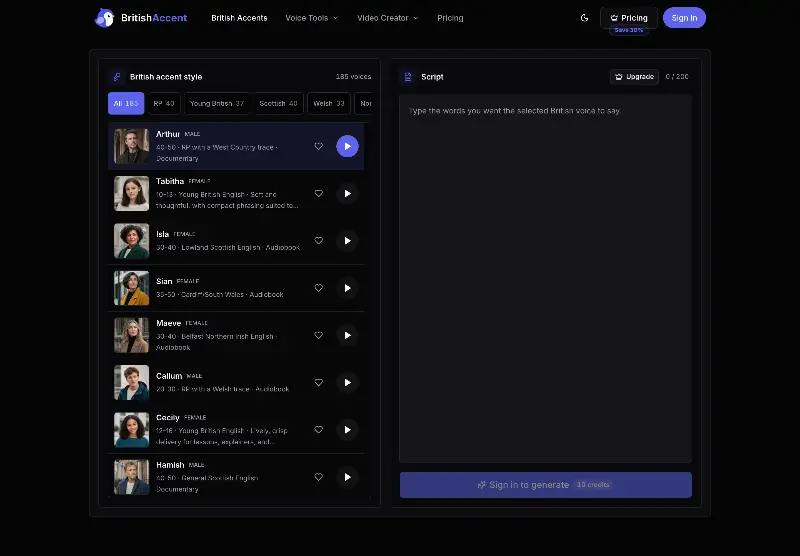This screenshot has width=800, height=556.
Task: Select Cecily's portrait thumbnail
Action: [132, 430]
